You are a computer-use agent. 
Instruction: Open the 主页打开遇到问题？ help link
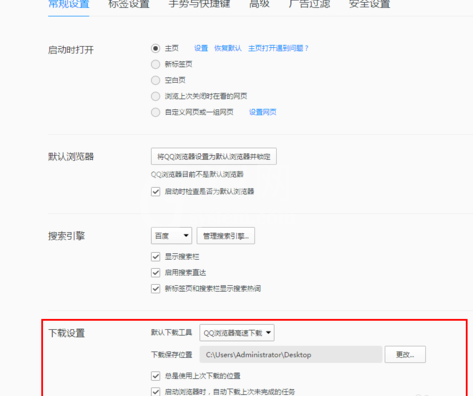click(278, 48)
